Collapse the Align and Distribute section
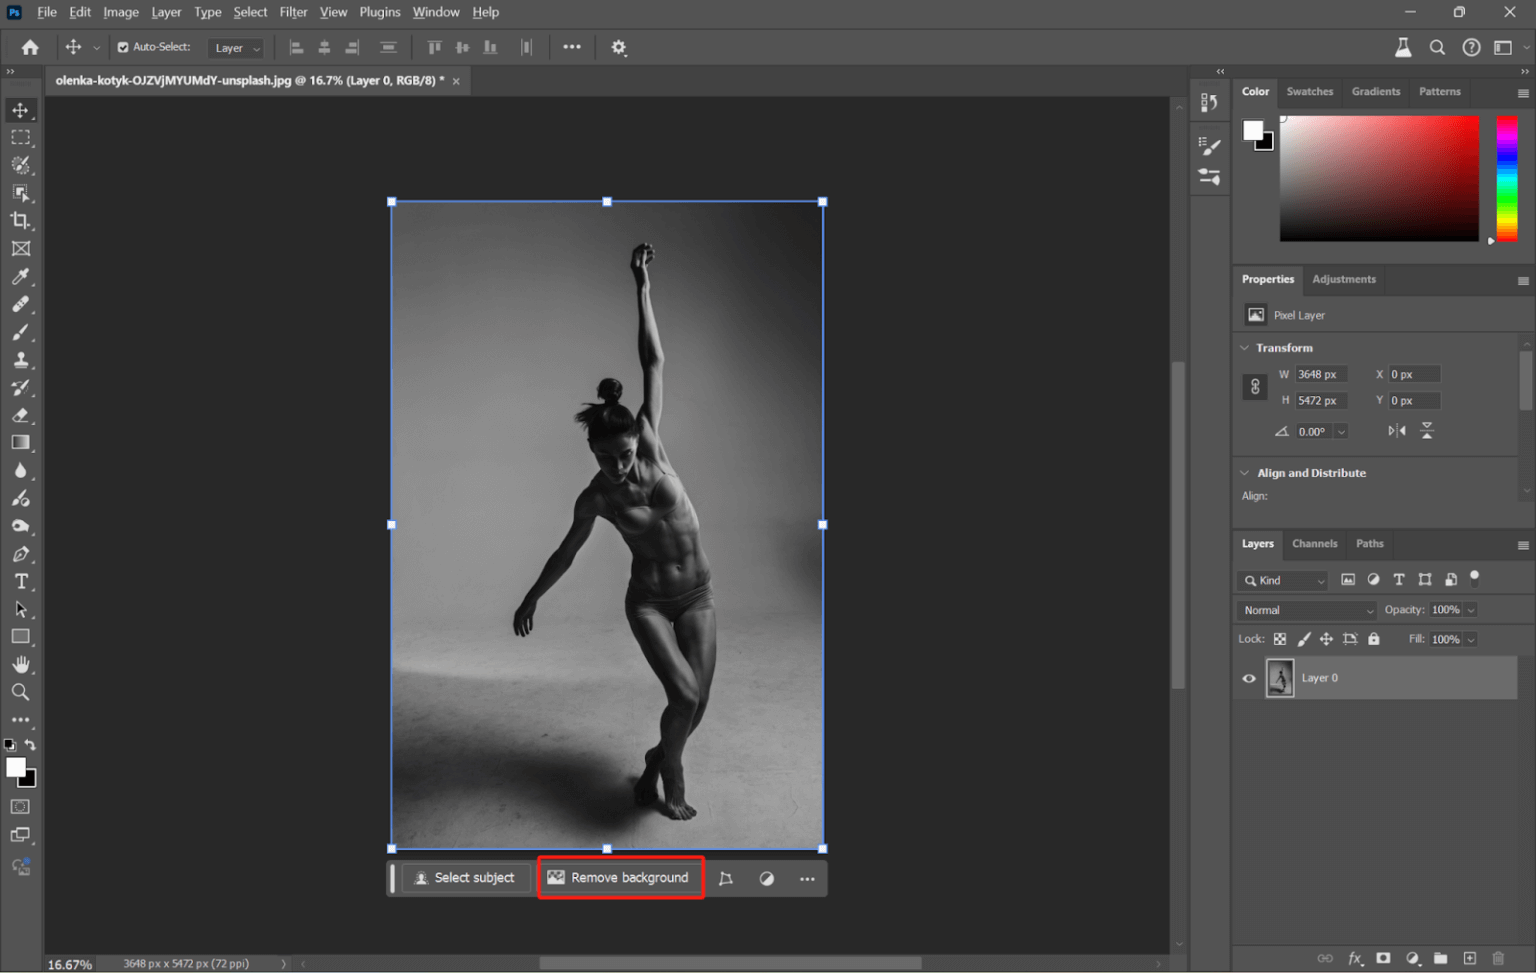The width and height of the screenshot is (1536, 973). click(x=1245, y=473)
